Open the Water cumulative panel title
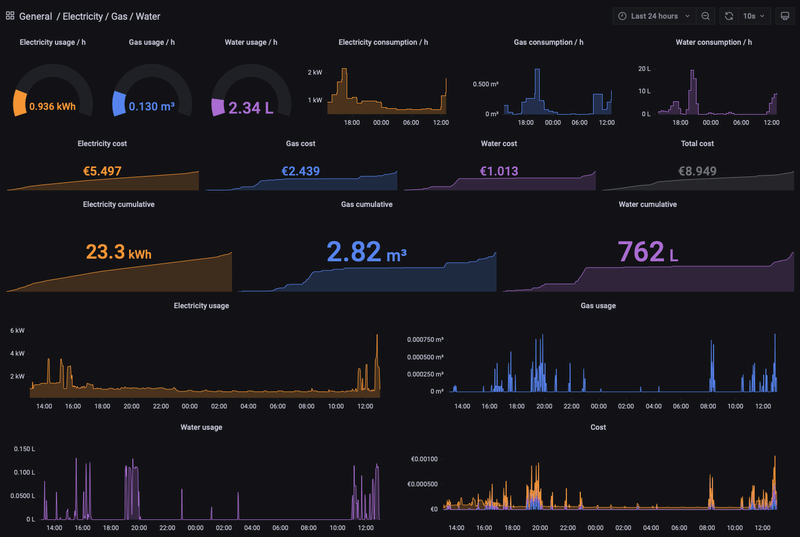The image size is (800, 537). coord(647,204)
